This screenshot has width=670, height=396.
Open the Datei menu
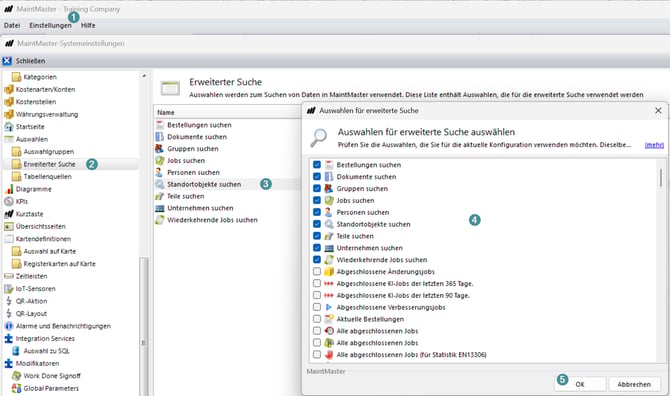pos(12,25)
